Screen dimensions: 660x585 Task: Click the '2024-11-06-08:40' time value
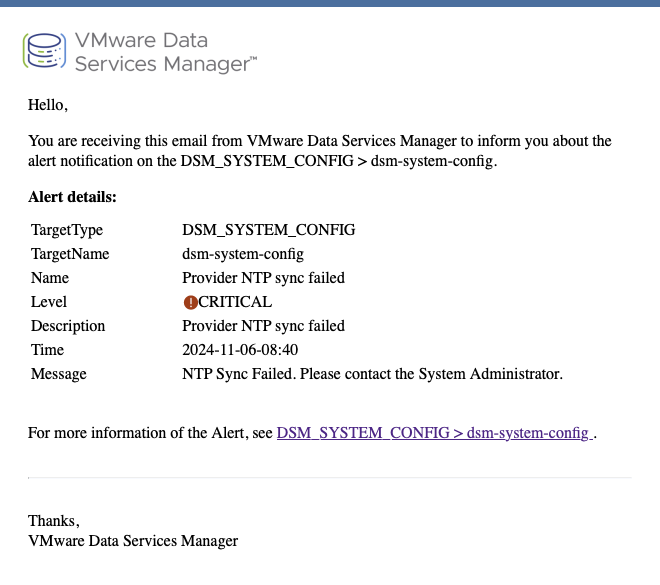[x=240, y=350]
